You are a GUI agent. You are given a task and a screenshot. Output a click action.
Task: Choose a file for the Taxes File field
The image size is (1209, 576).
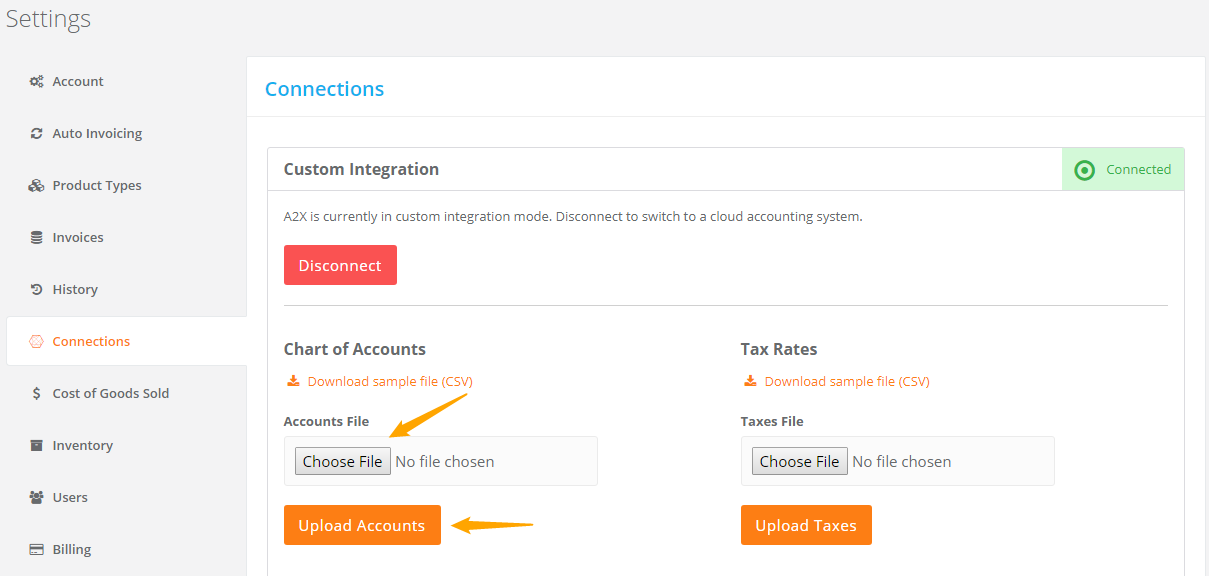coord(799,461)
